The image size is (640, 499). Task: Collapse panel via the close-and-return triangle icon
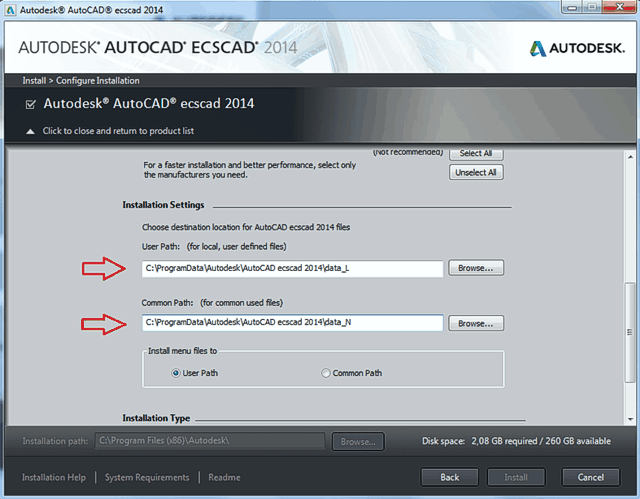click(x=30, y=131)
